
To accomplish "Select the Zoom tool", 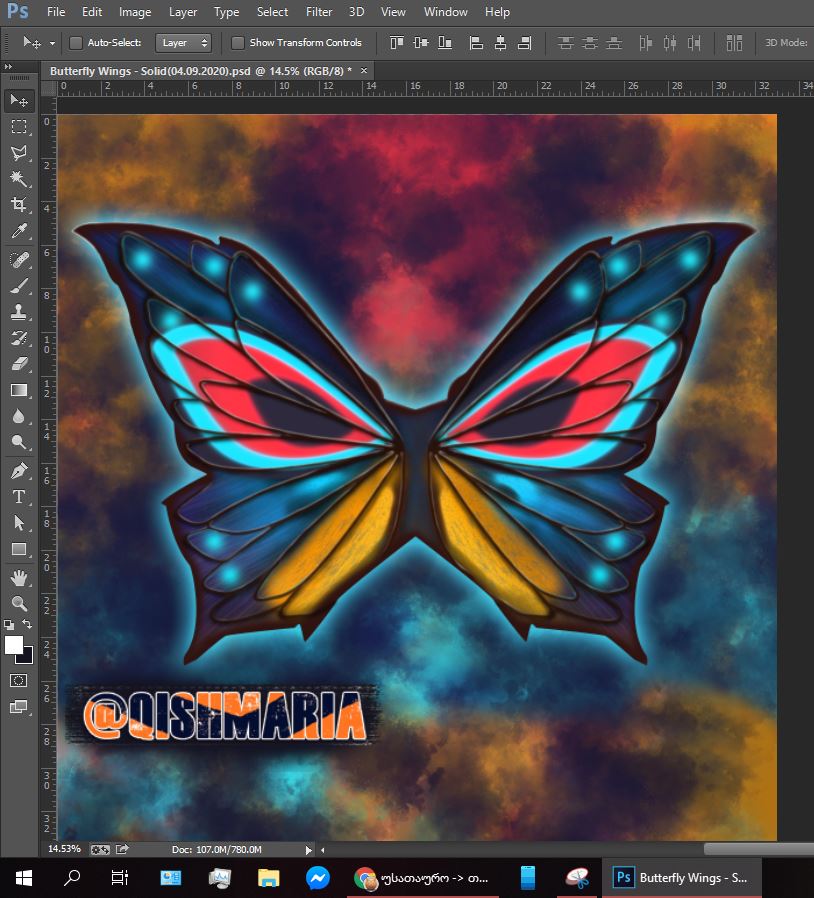I will [19, 603].
